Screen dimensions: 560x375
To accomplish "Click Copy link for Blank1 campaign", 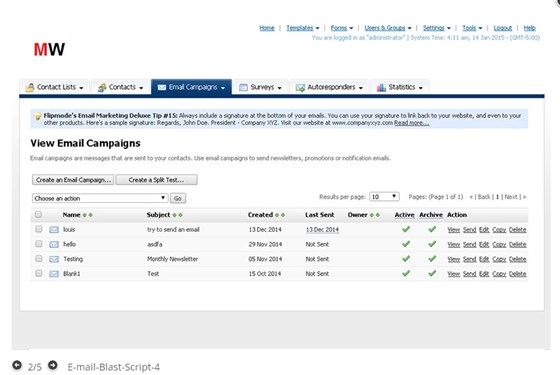I will [499, 274].
